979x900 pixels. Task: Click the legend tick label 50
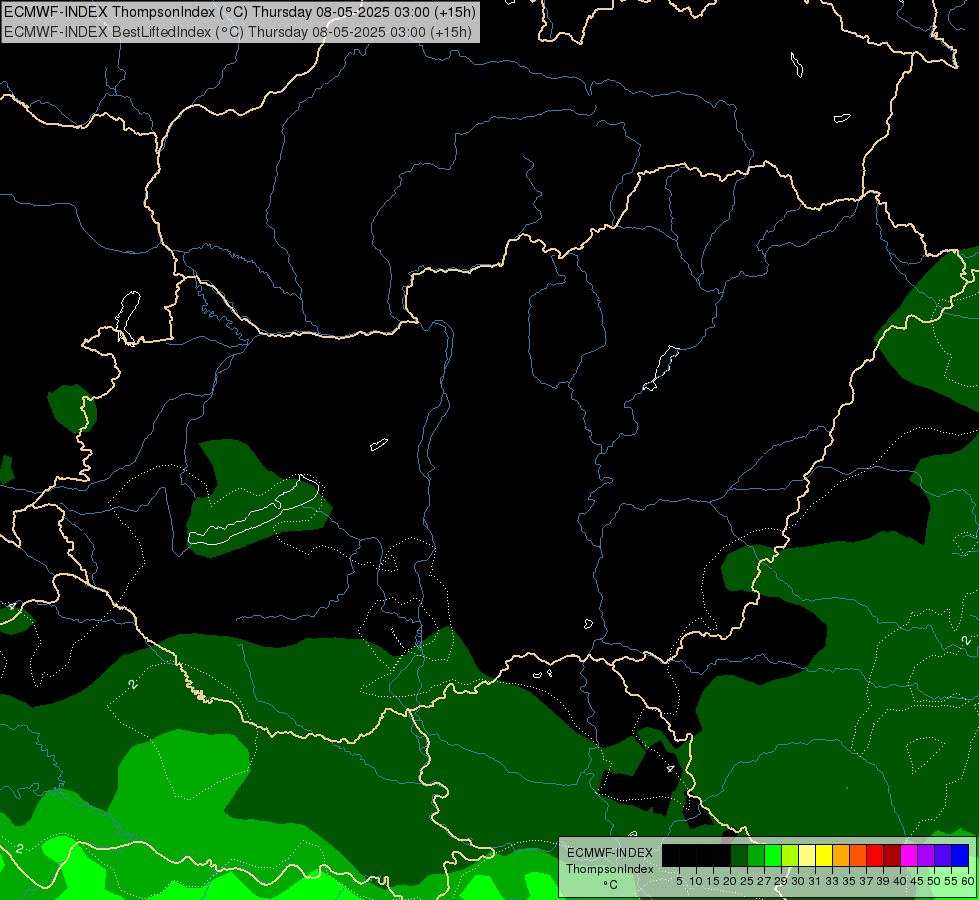coord(934,881)
